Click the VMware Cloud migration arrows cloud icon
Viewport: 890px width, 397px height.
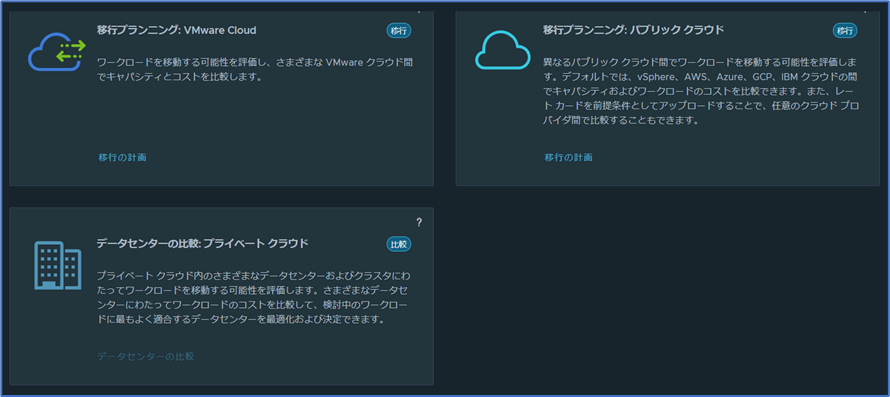pos(57,51)
